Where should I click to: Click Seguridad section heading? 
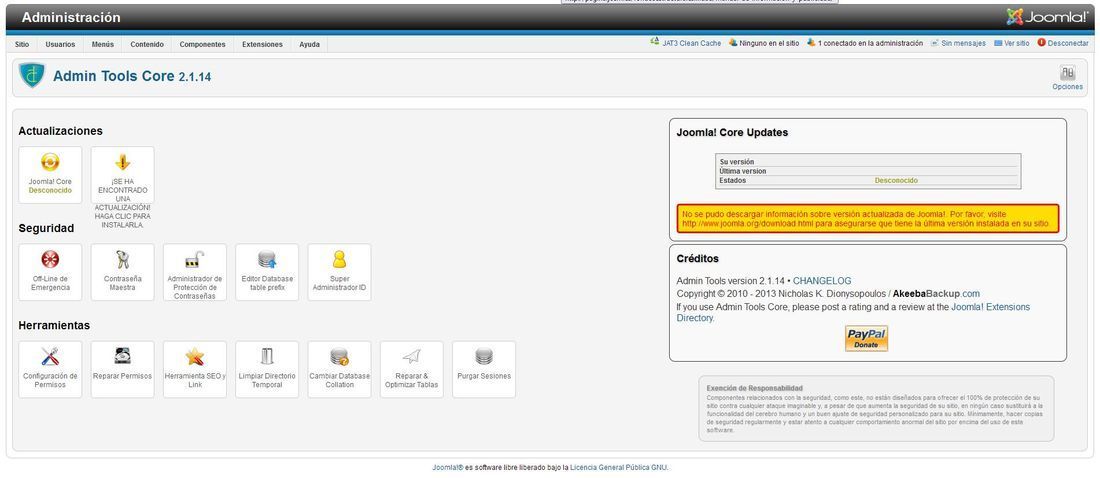(x=46, y=228)
